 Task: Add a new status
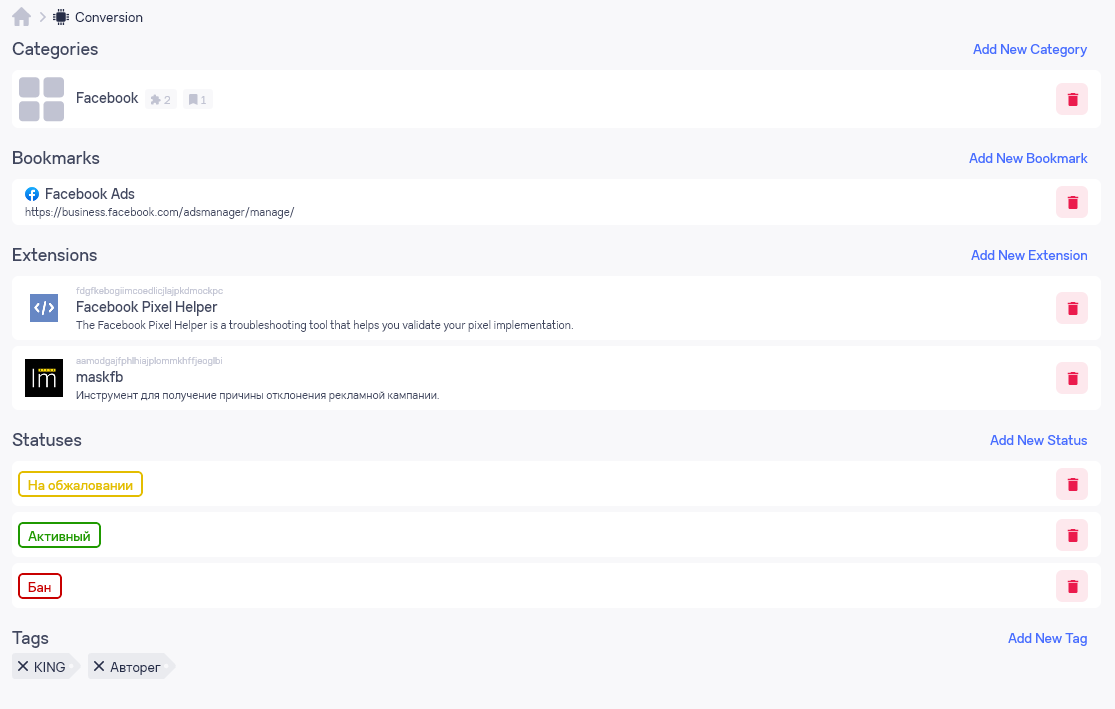point(1038,439)
